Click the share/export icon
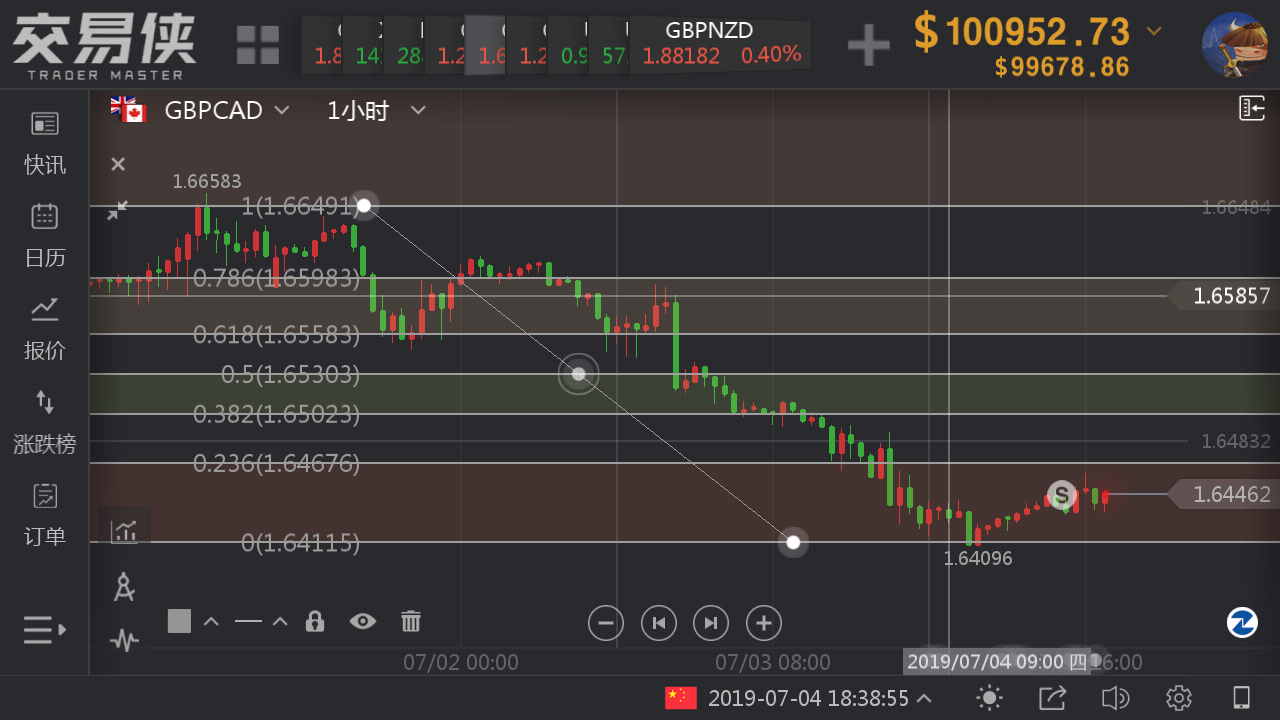The width and height of the screenshot is (1280, 720). click(x=1052, y=698)
